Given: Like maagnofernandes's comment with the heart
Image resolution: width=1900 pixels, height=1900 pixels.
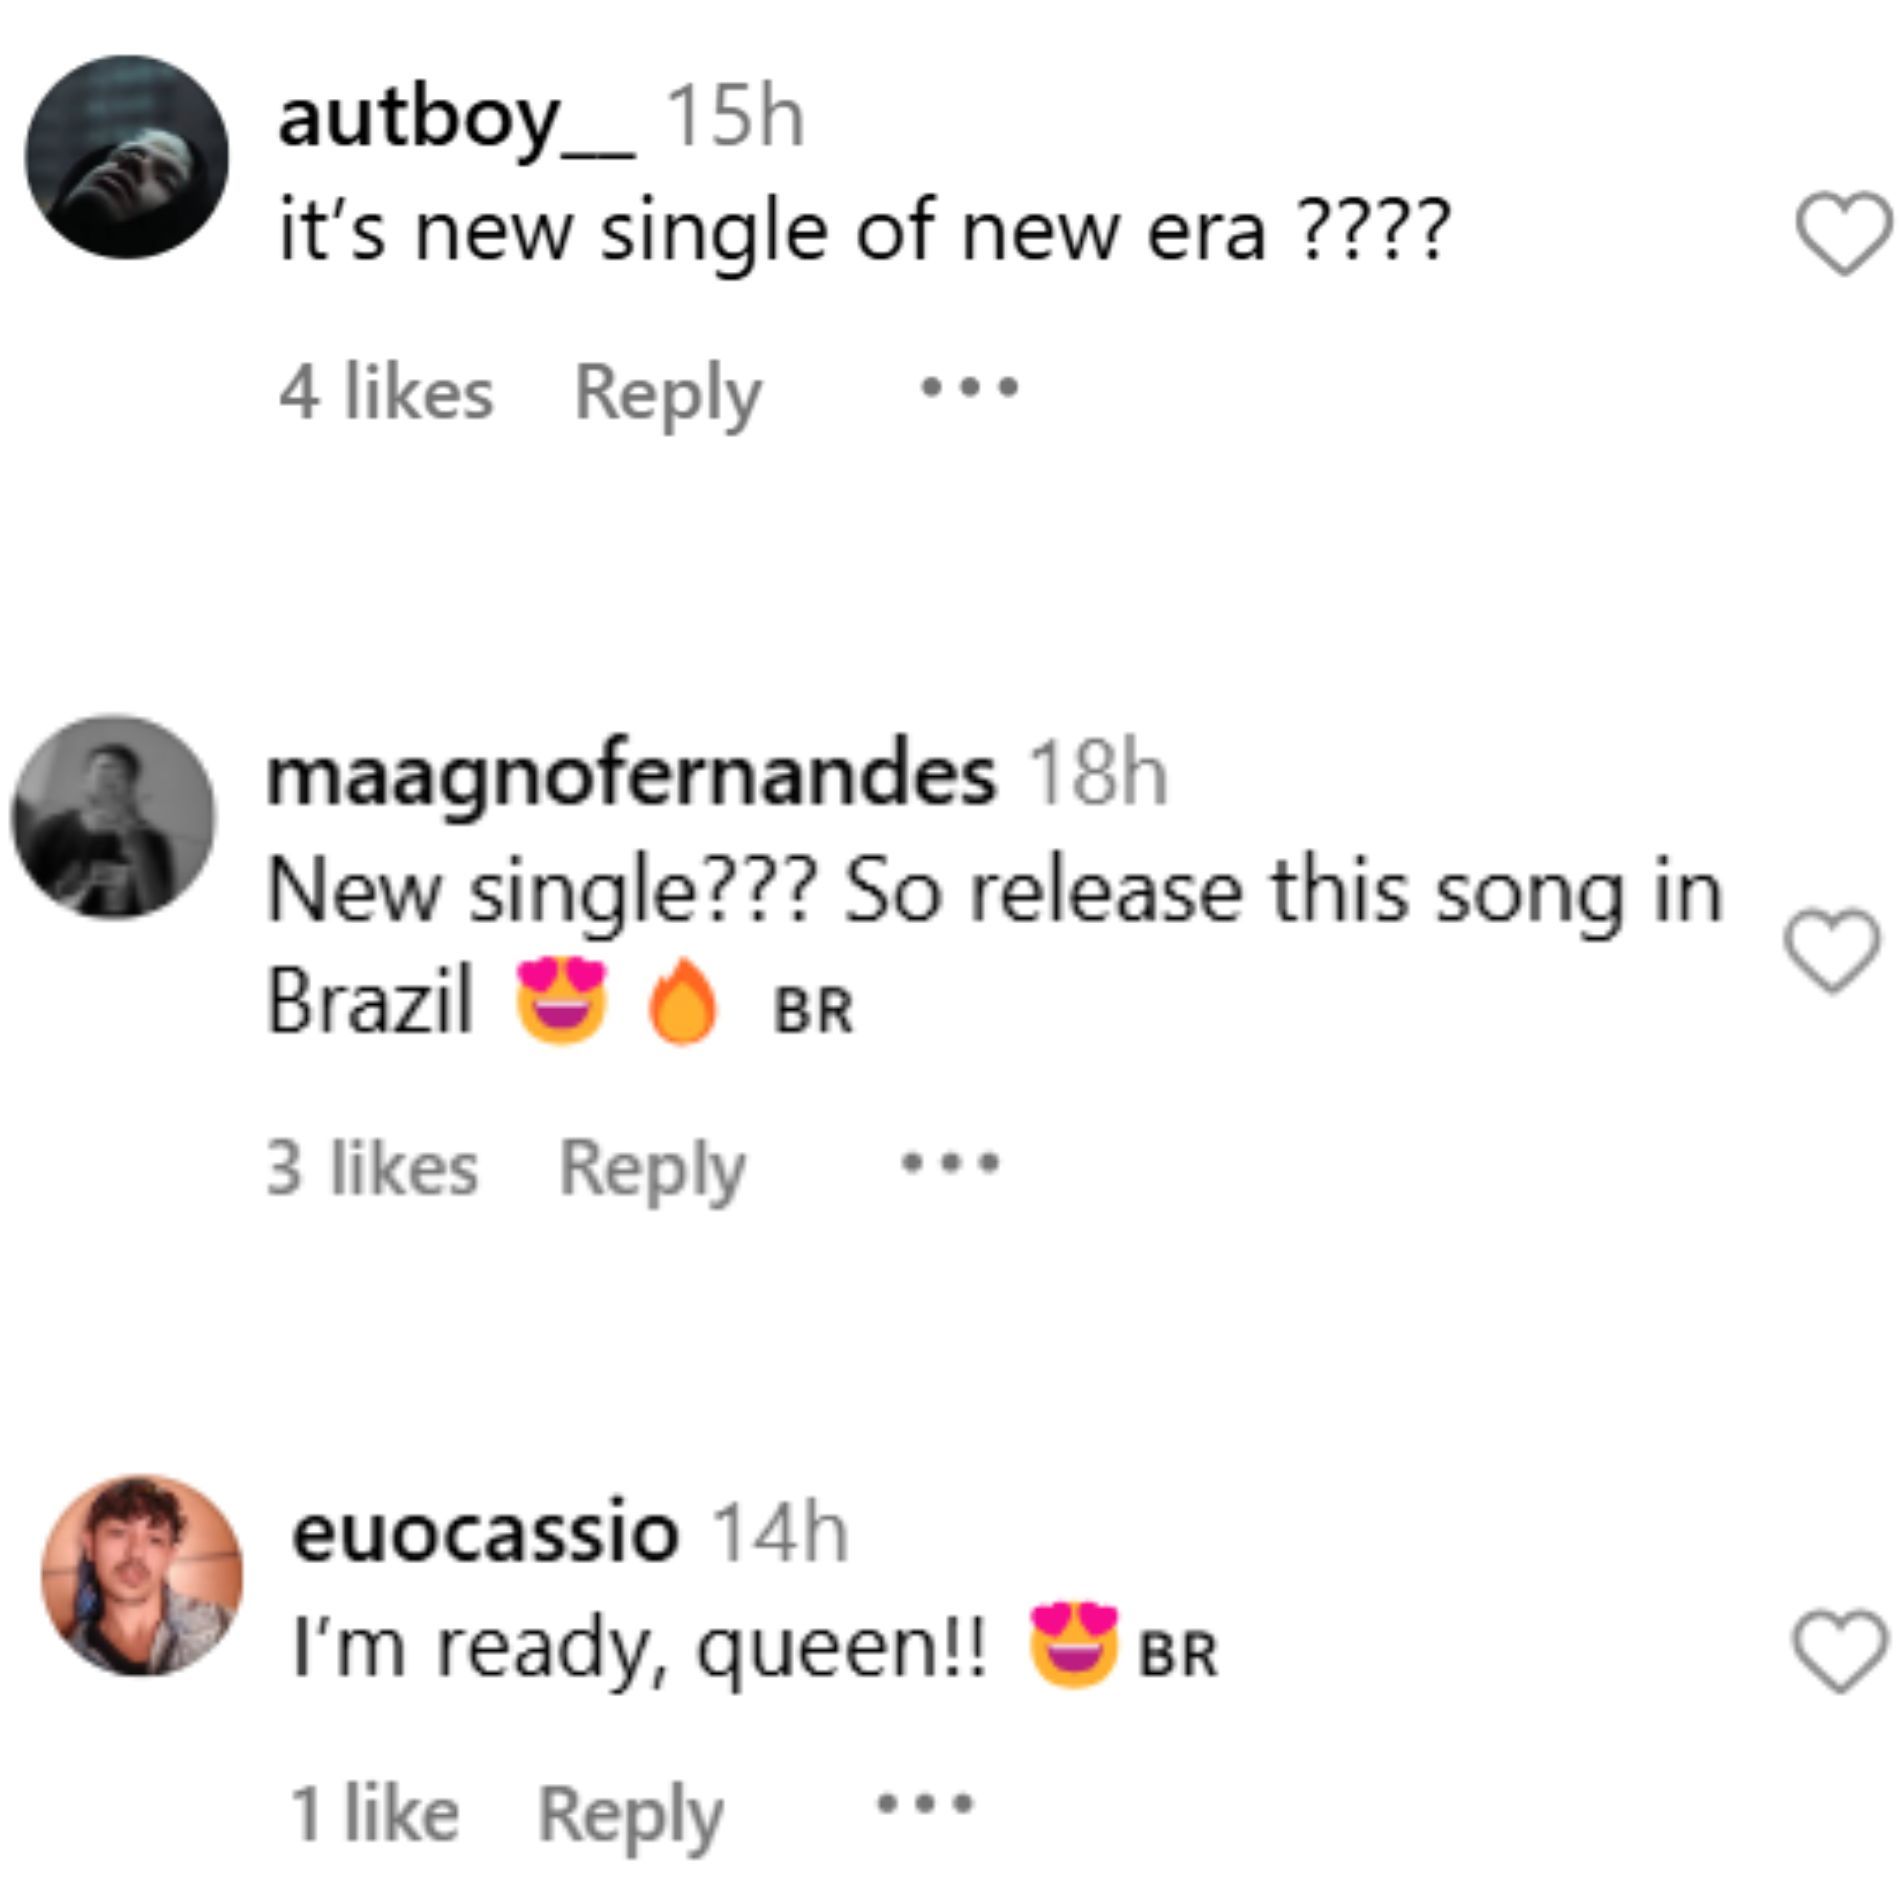Looking at the screenshot, I should 1832,951.
